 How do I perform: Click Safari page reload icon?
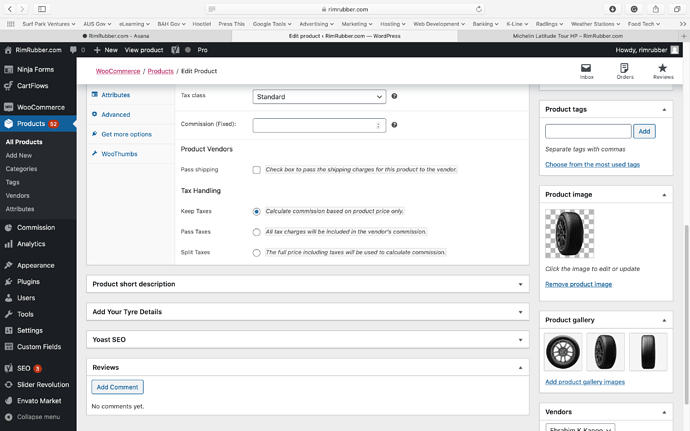(479, 9)
